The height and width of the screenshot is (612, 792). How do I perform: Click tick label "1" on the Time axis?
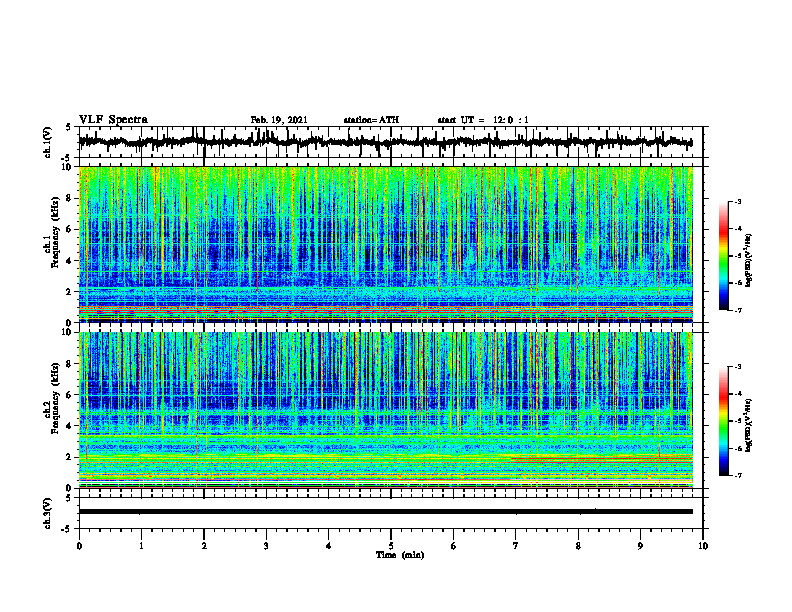(x=141, y=546)
